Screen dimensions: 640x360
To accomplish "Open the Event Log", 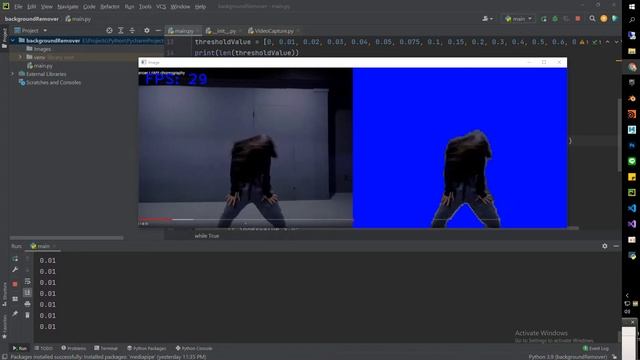I will coord(596,348).
